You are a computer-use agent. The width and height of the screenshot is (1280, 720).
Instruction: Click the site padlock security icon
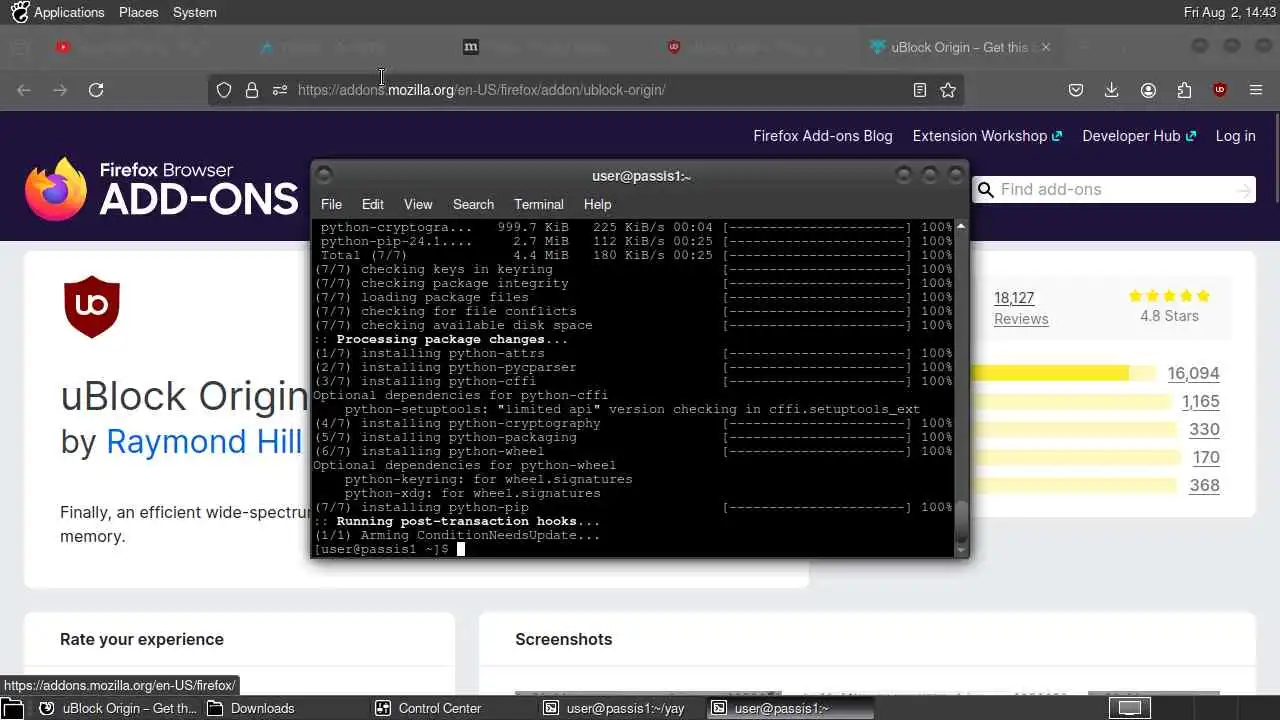(x=252, y=90)
